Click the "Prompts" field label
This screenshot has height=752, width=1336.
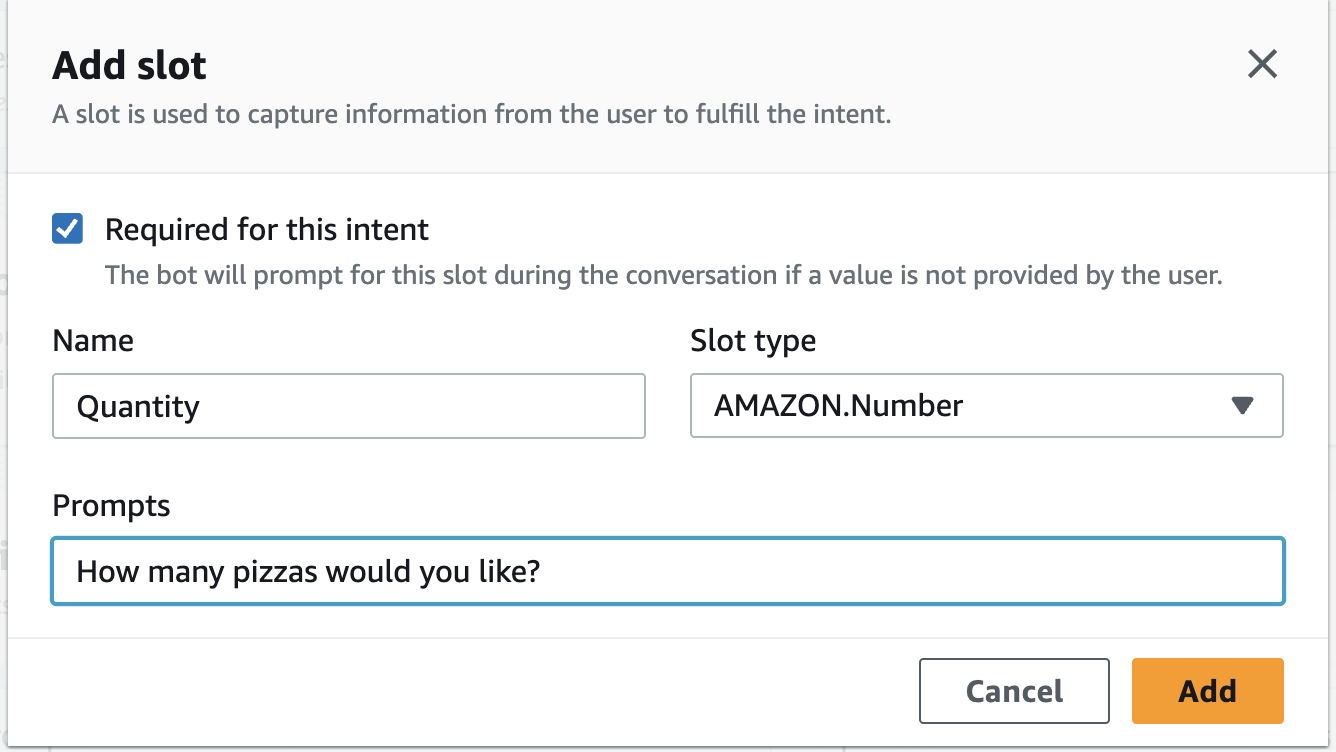(x=111, y=506)
